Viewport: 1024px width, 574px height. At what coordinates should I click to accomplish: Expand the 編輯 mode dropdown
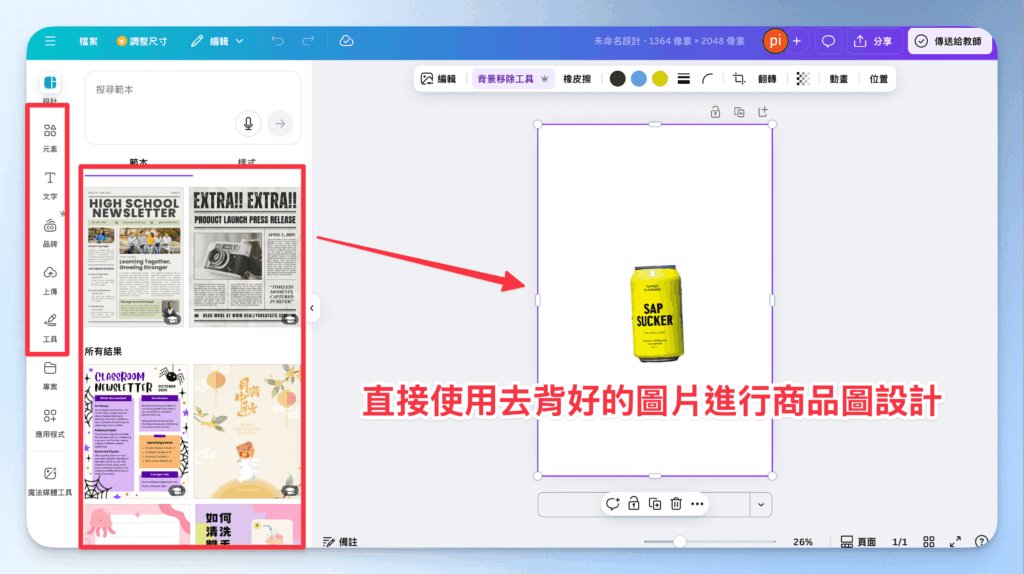click(217, 41)
